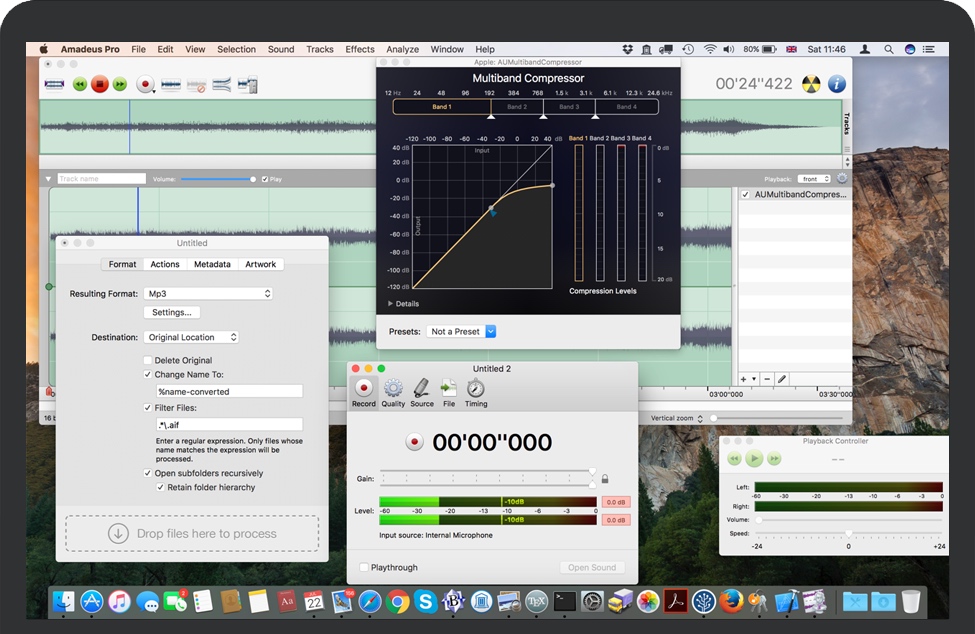
Task: Open the Effects menu
Action: (x=360, y=49)
